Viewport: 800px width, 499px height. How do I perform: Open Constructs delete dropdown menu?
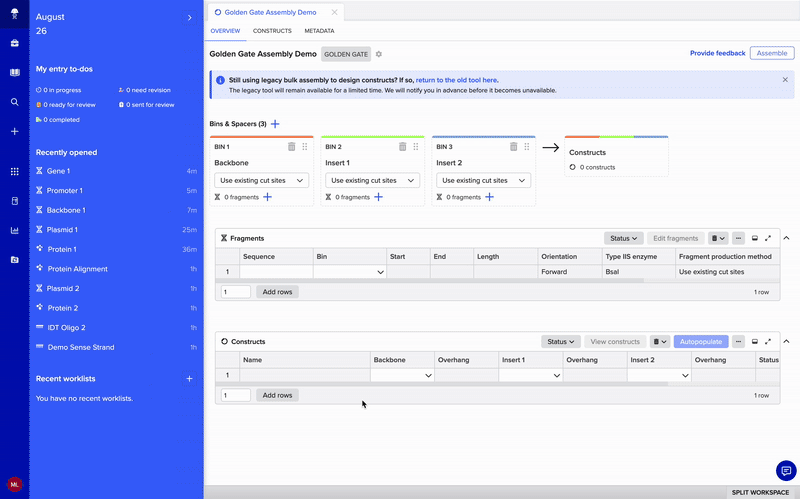(660, 342)
